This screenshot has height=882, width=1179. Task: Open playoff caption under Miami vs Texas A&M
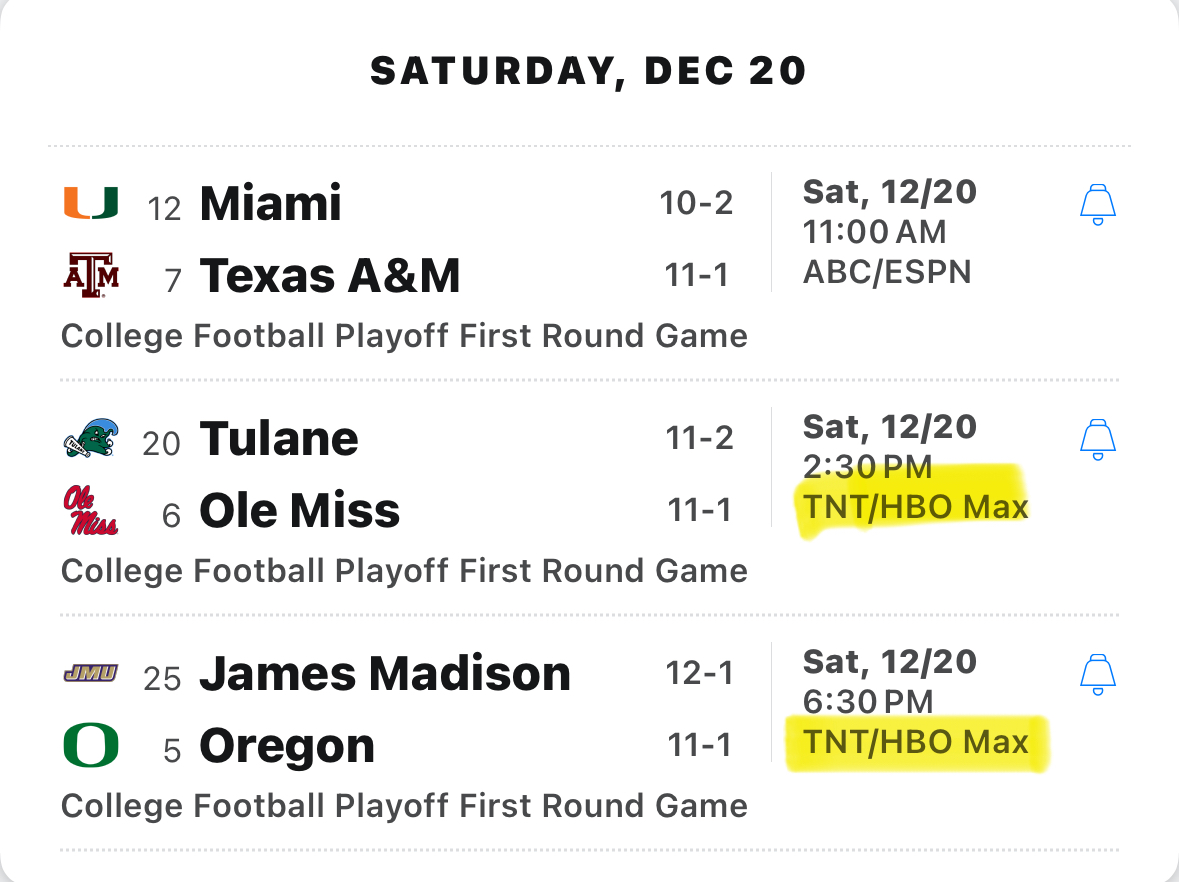coord(405,336)
